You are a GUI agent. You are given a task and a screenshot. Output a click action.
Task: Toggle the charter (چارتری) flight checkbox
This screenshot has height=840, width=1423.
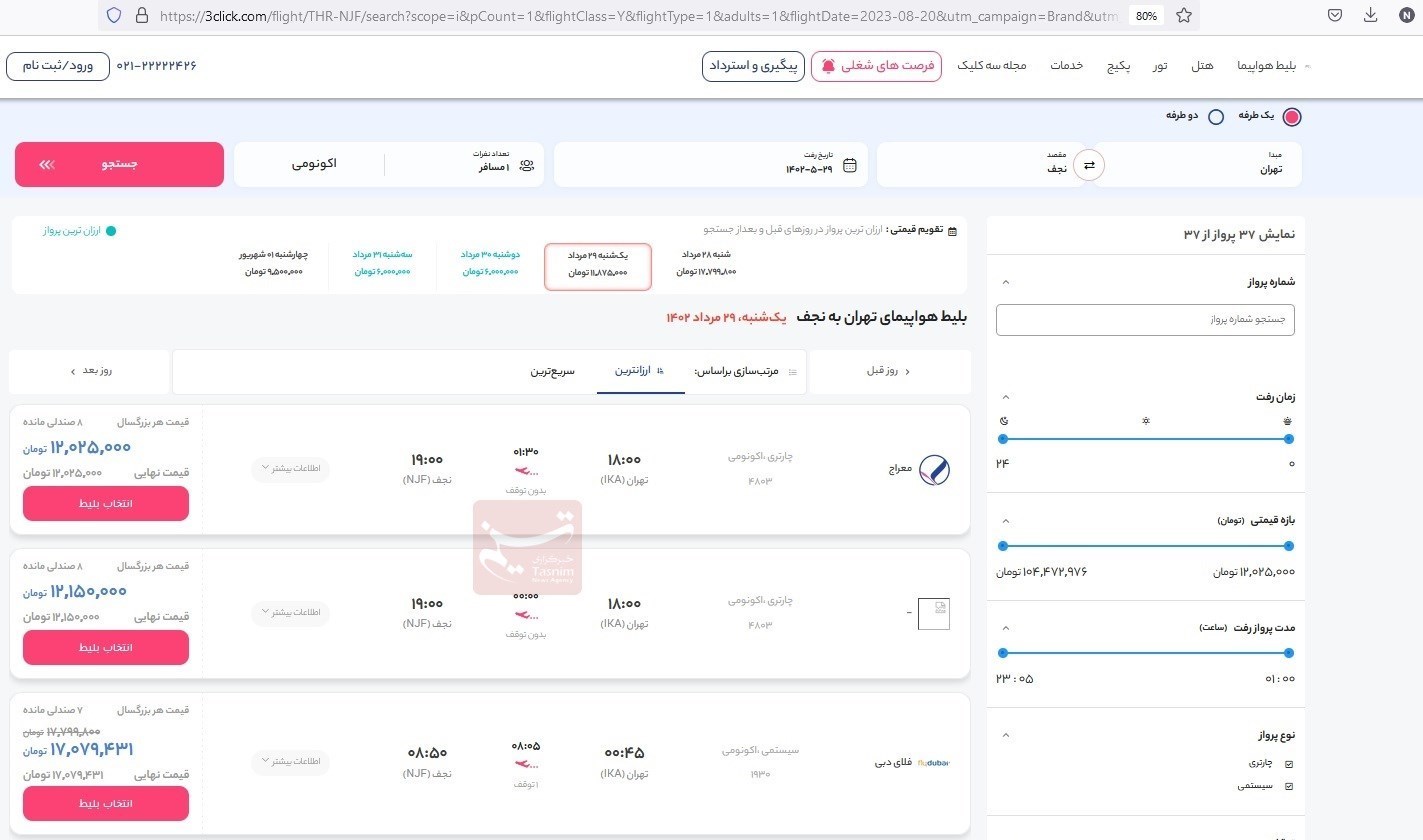1288,763
